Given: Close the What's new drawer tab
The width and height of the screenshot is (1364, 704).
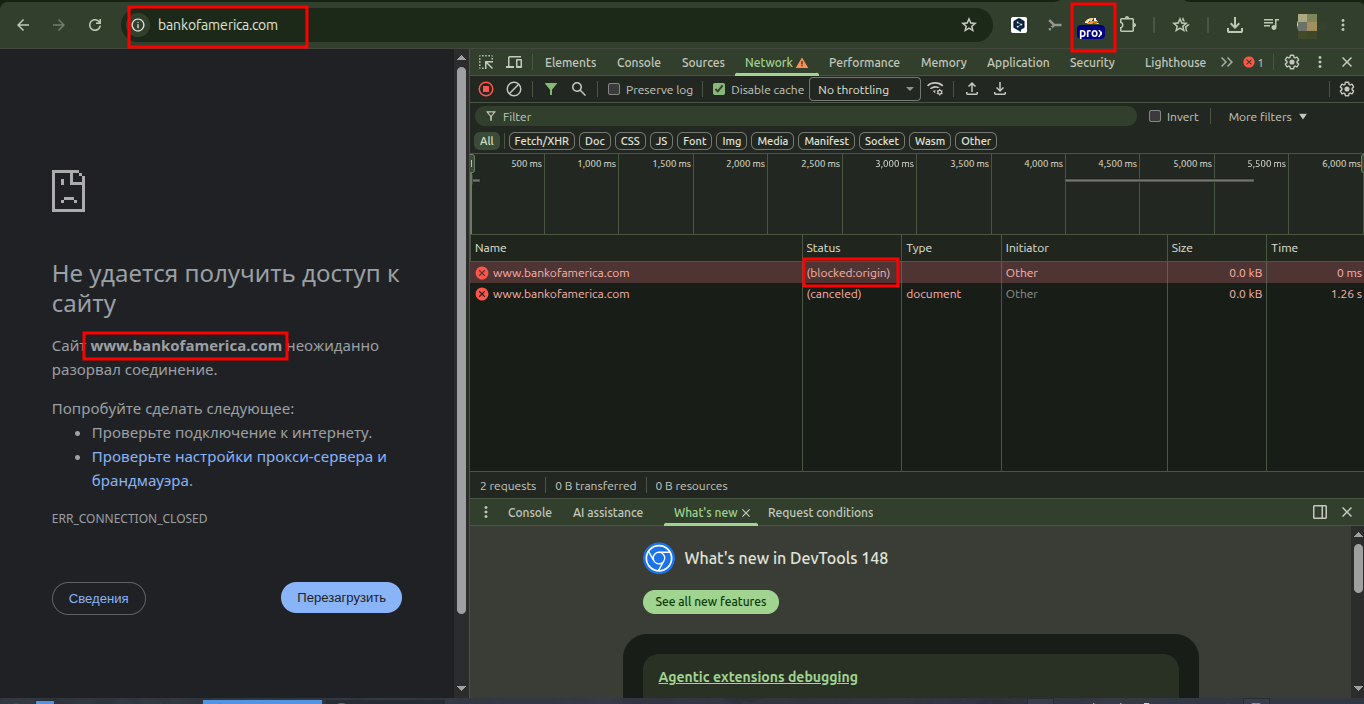Looking at the screenshot, I should click(746, 513).
